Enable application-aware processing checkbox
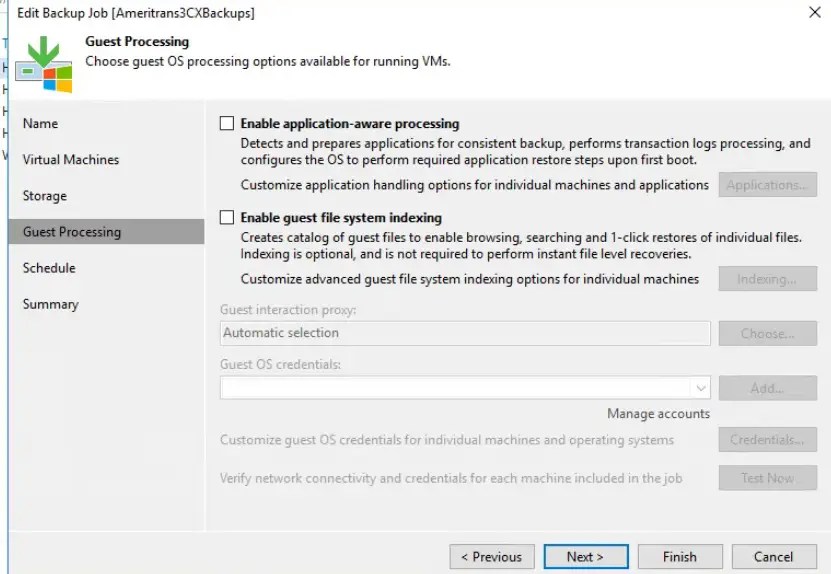The width and height of the screenshot is (831, 574). 227,123
